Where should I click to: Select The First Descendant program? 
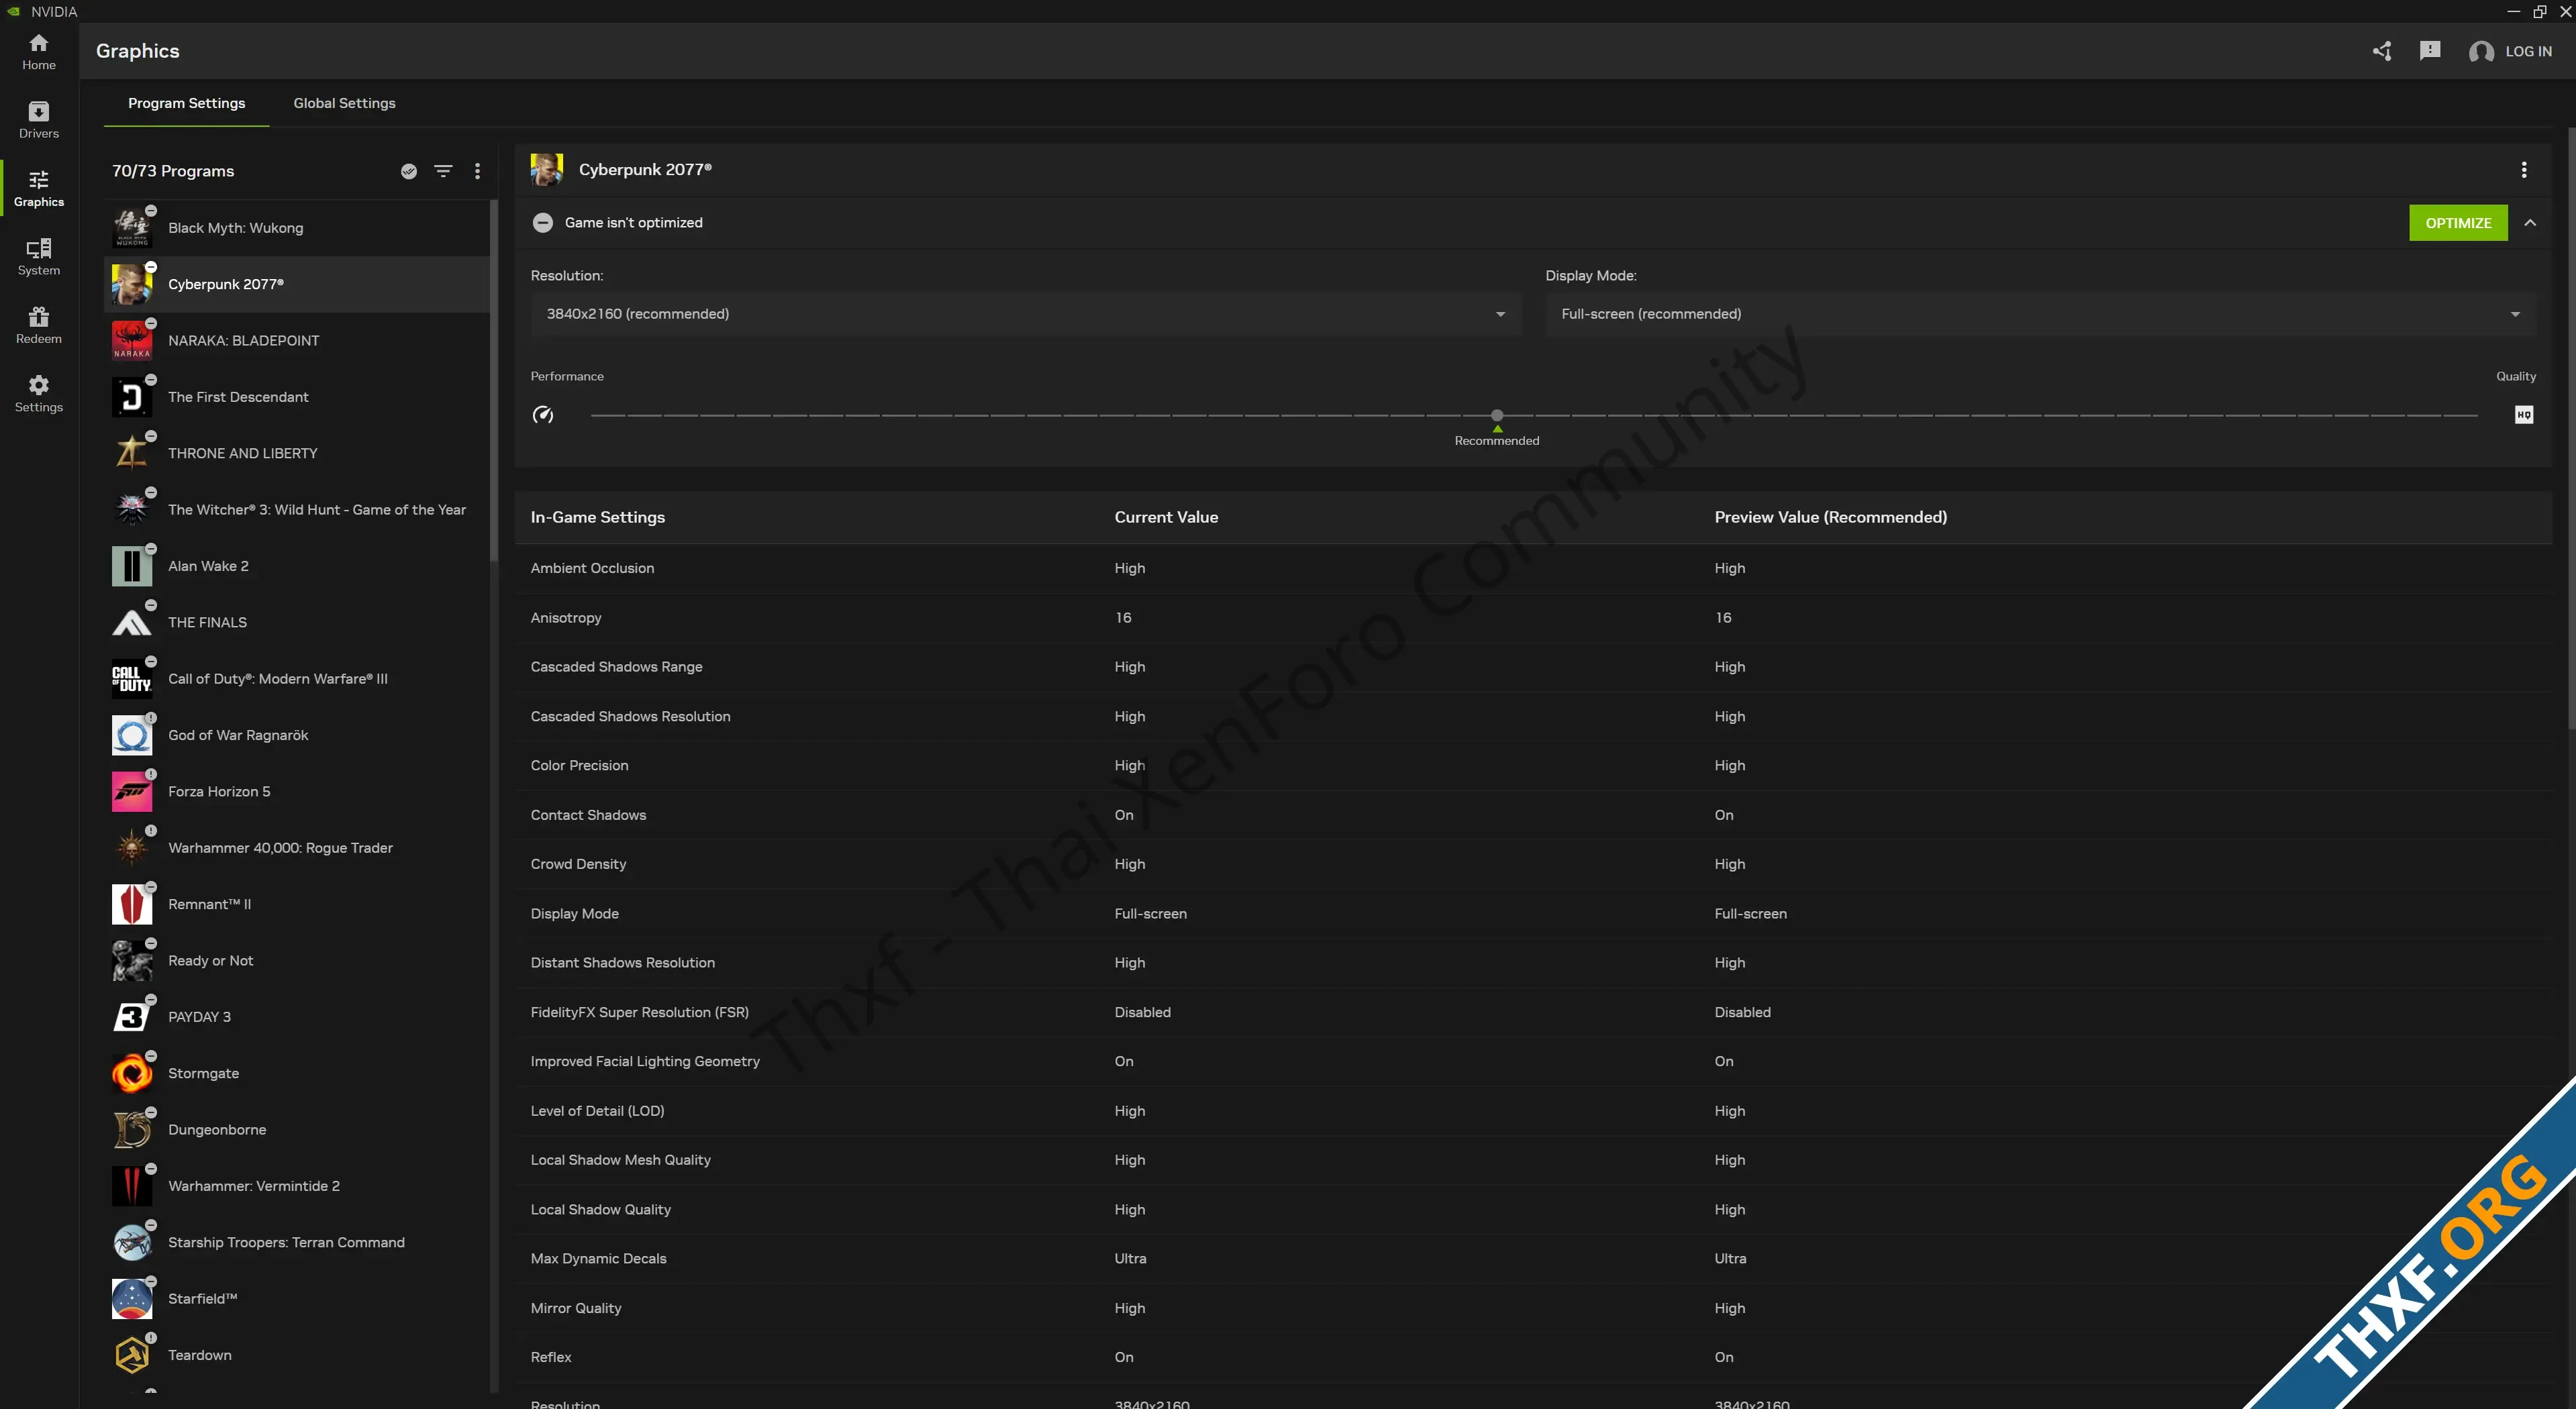tap(297, 397)
